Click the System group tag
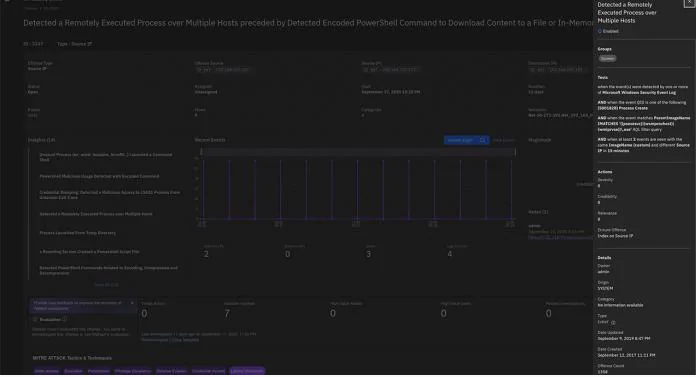Image resolution: width=696 pixels, height=377 pixels. 607,59
